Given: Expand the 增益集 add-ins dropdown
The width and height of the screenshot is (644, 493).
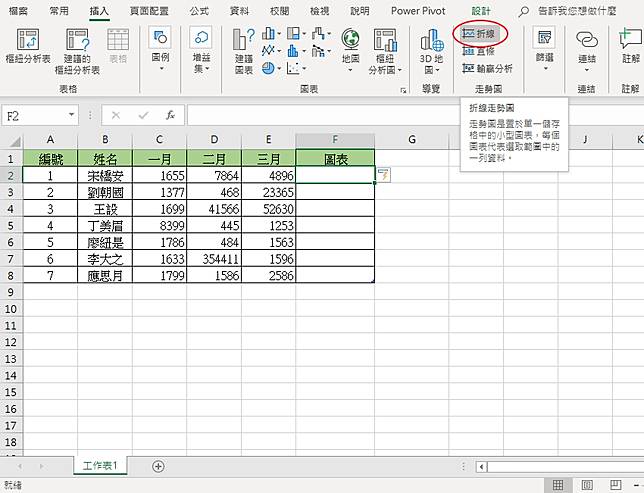Looking at the screenshot, I should (x=201, y=50).
